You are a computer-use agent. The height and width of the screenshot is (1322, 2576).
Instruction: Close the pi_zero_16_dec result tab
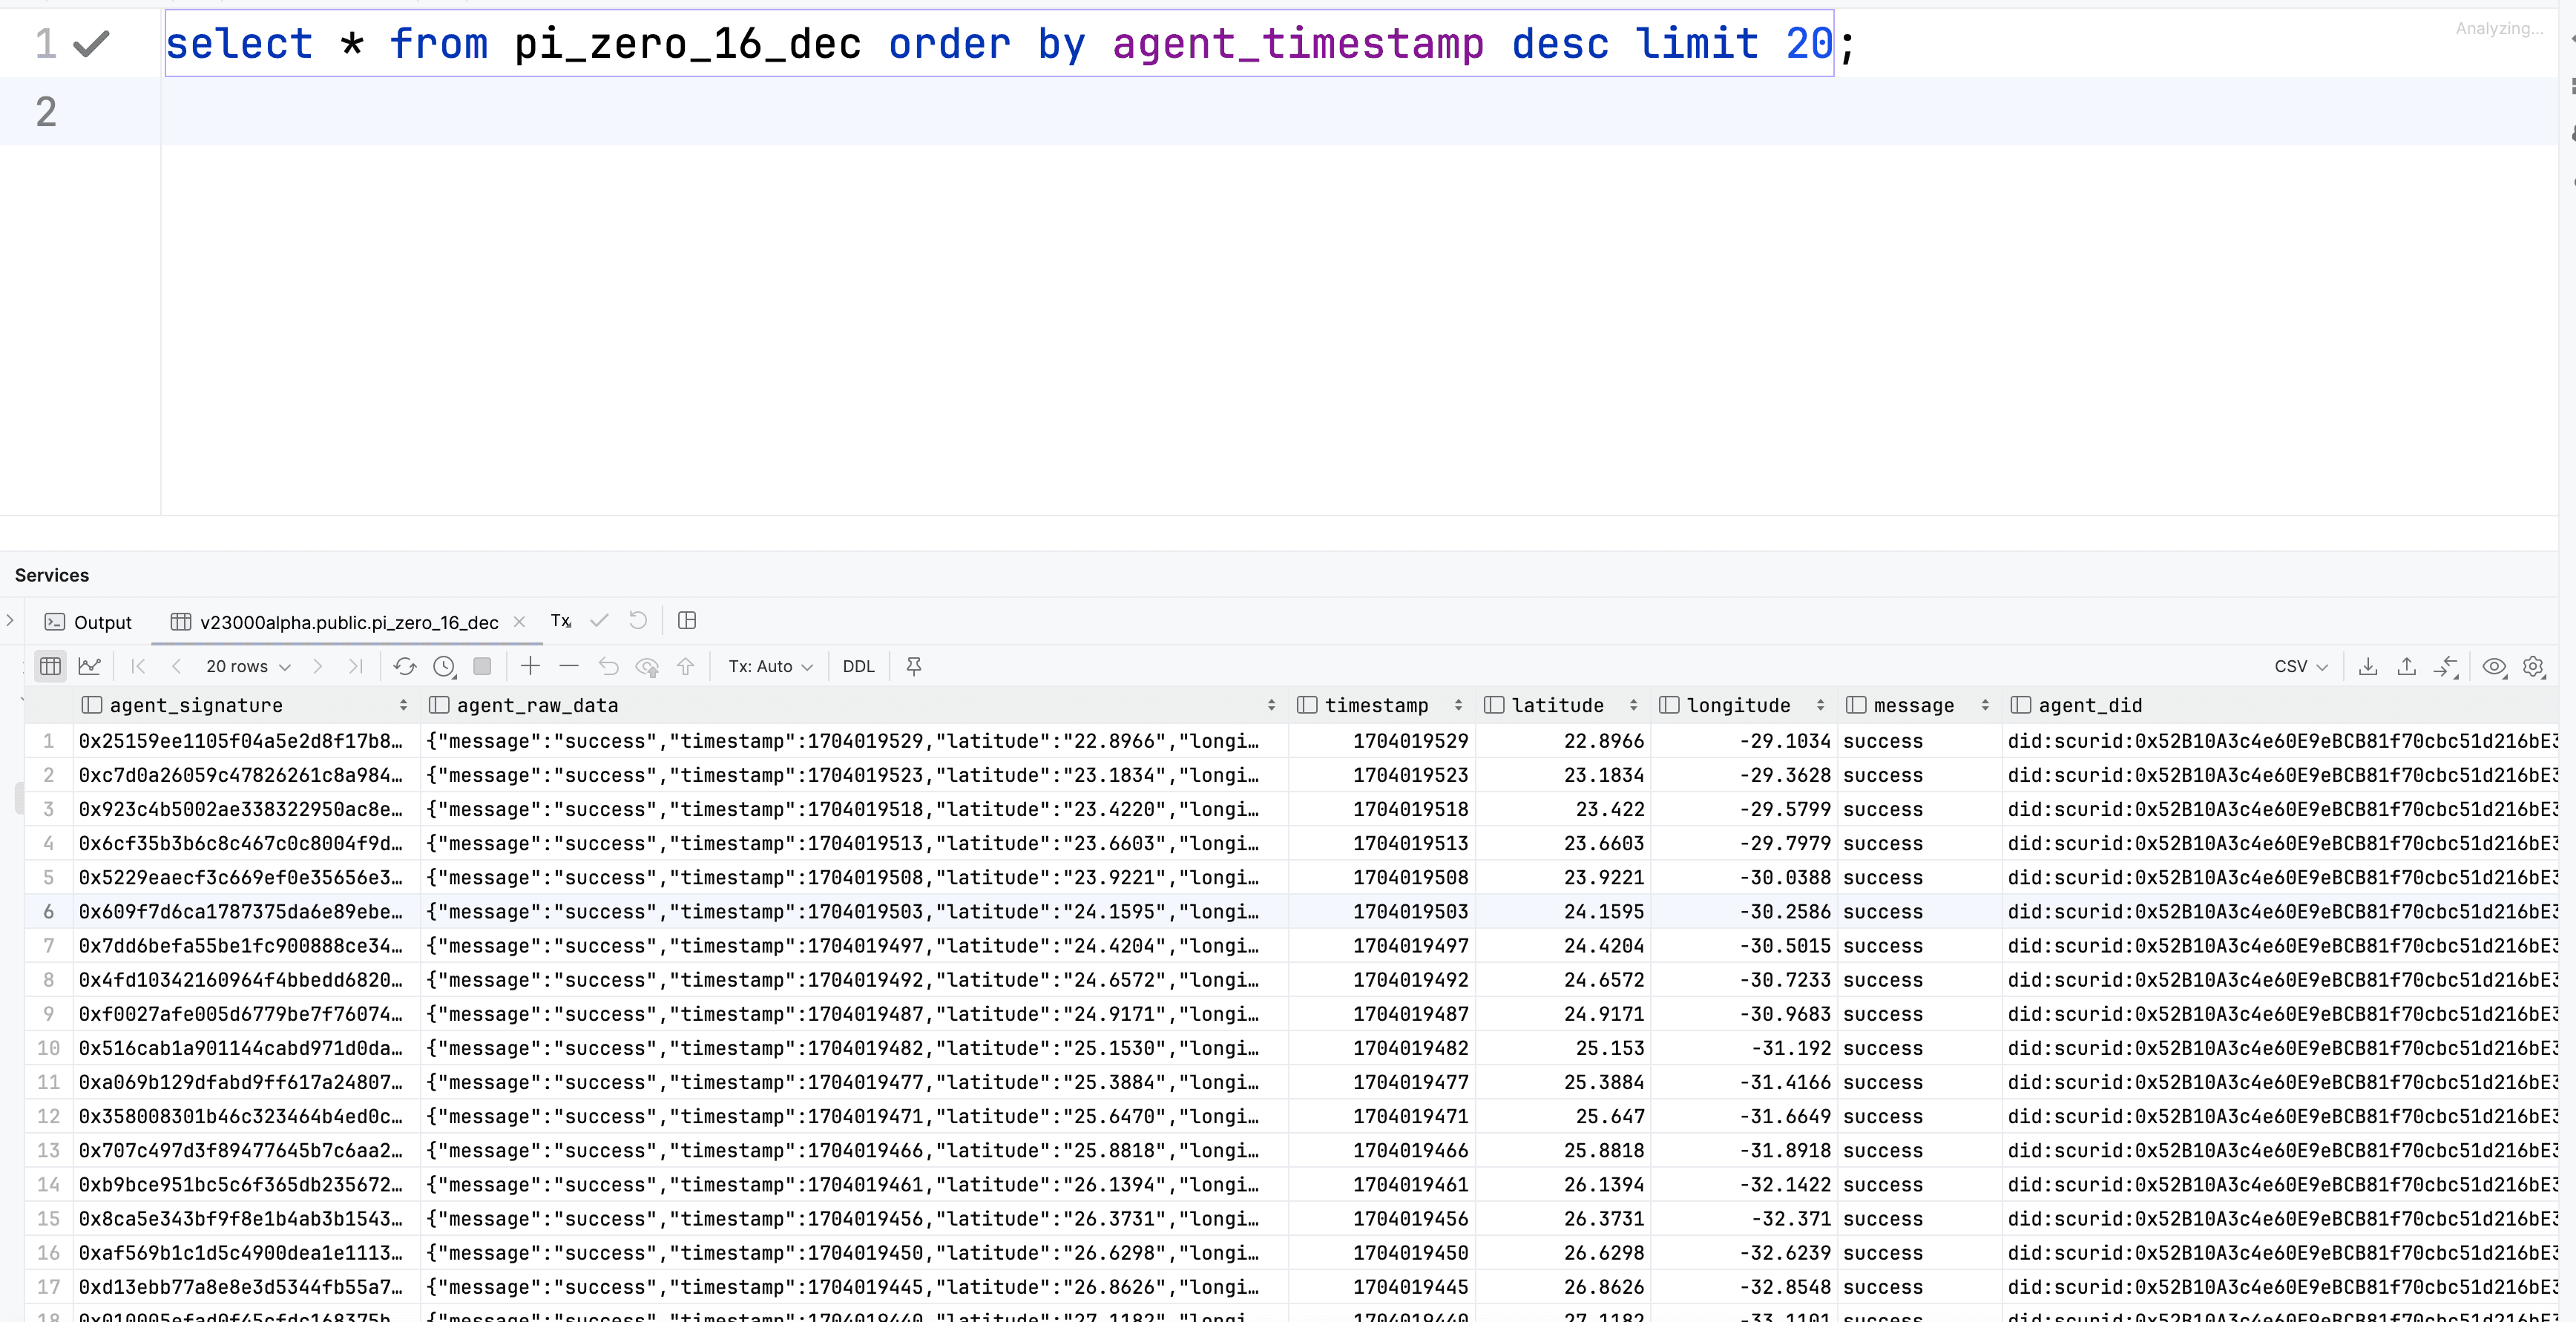coord(519,622)
